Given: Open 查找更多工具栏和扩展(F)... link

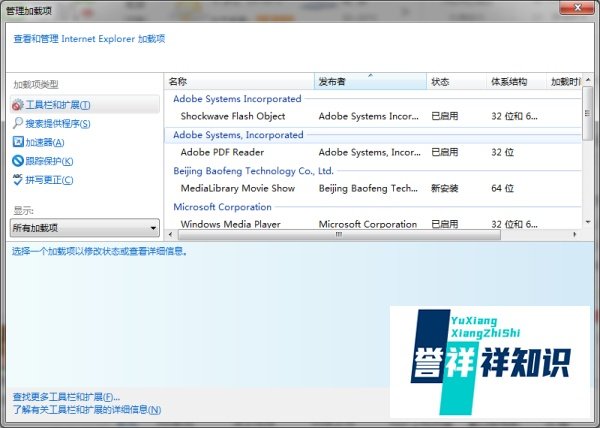Looking at the screenshot, I should pyautogui.click(x=66, y=397).
